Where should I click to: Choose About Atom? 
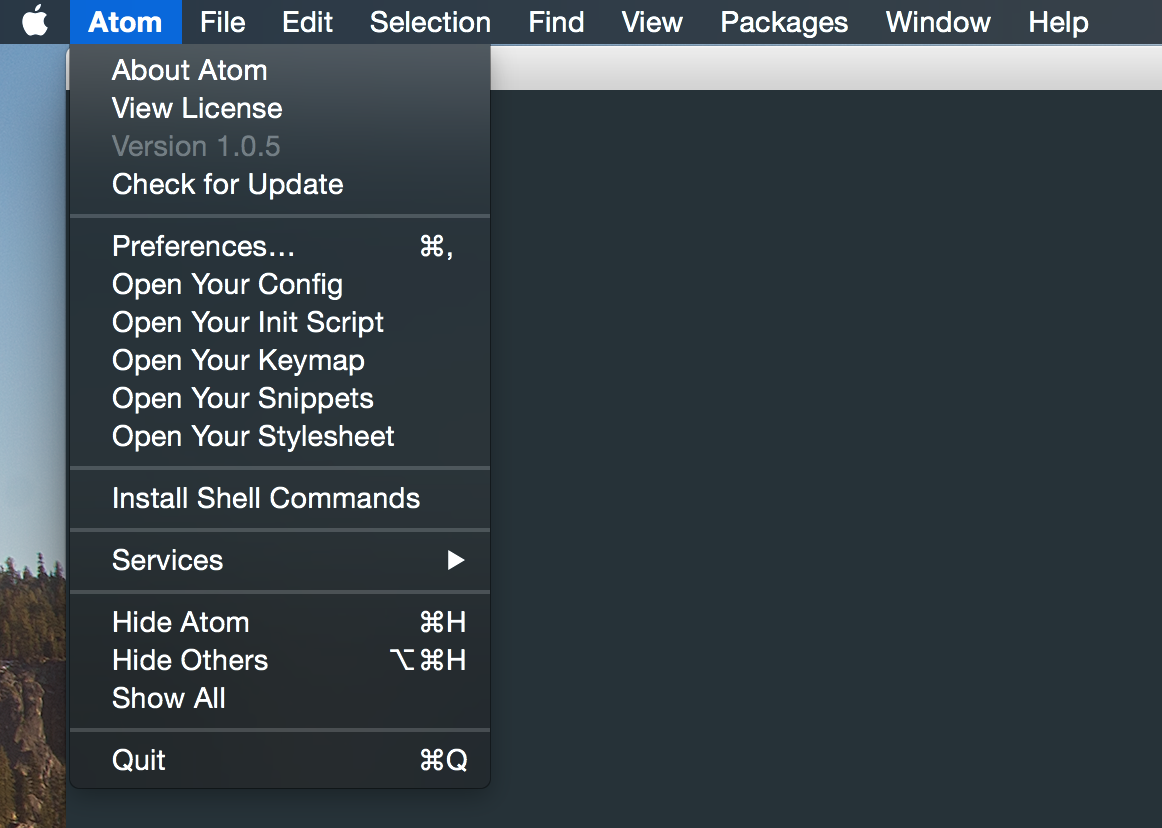[x=280, y=70]
